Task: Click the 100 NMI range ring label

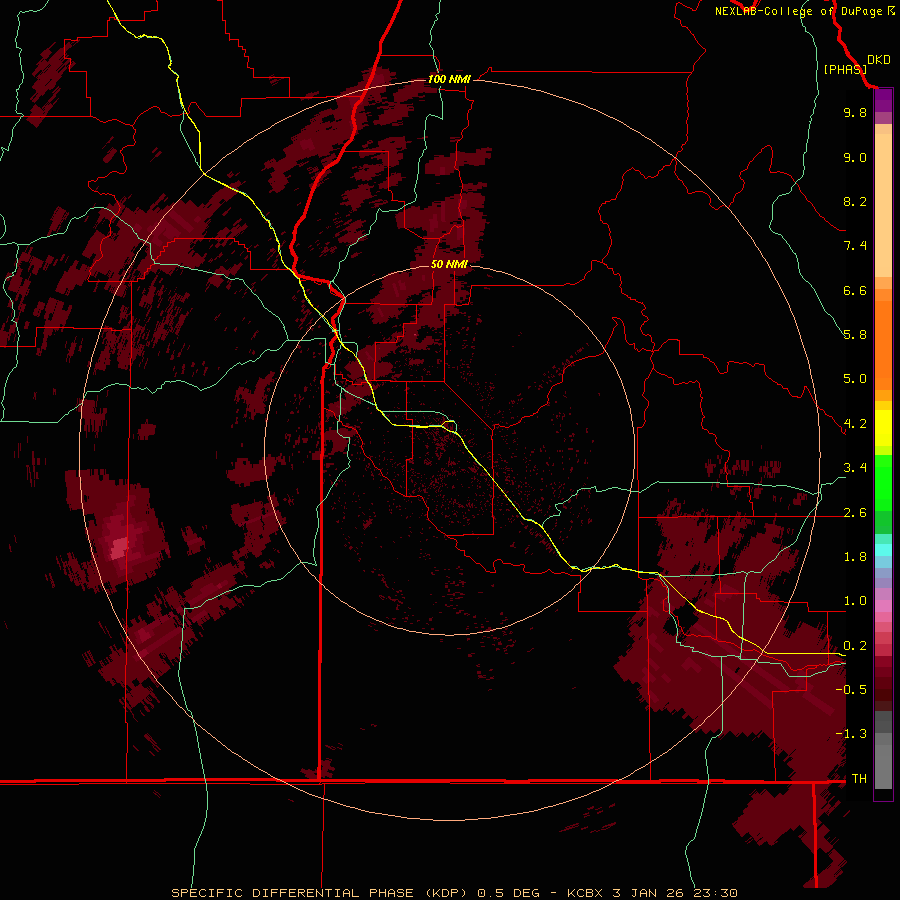Action: (x=449, y=79)
